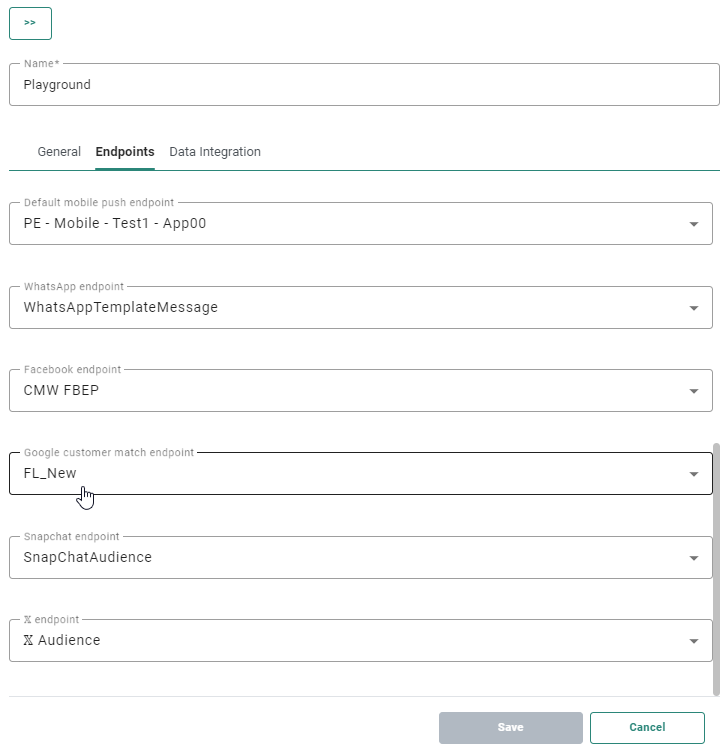The width and height of the screenshot is (724, 754).
Task: Click the Facebook endpoint dropdown arrow
Action: 694,391
